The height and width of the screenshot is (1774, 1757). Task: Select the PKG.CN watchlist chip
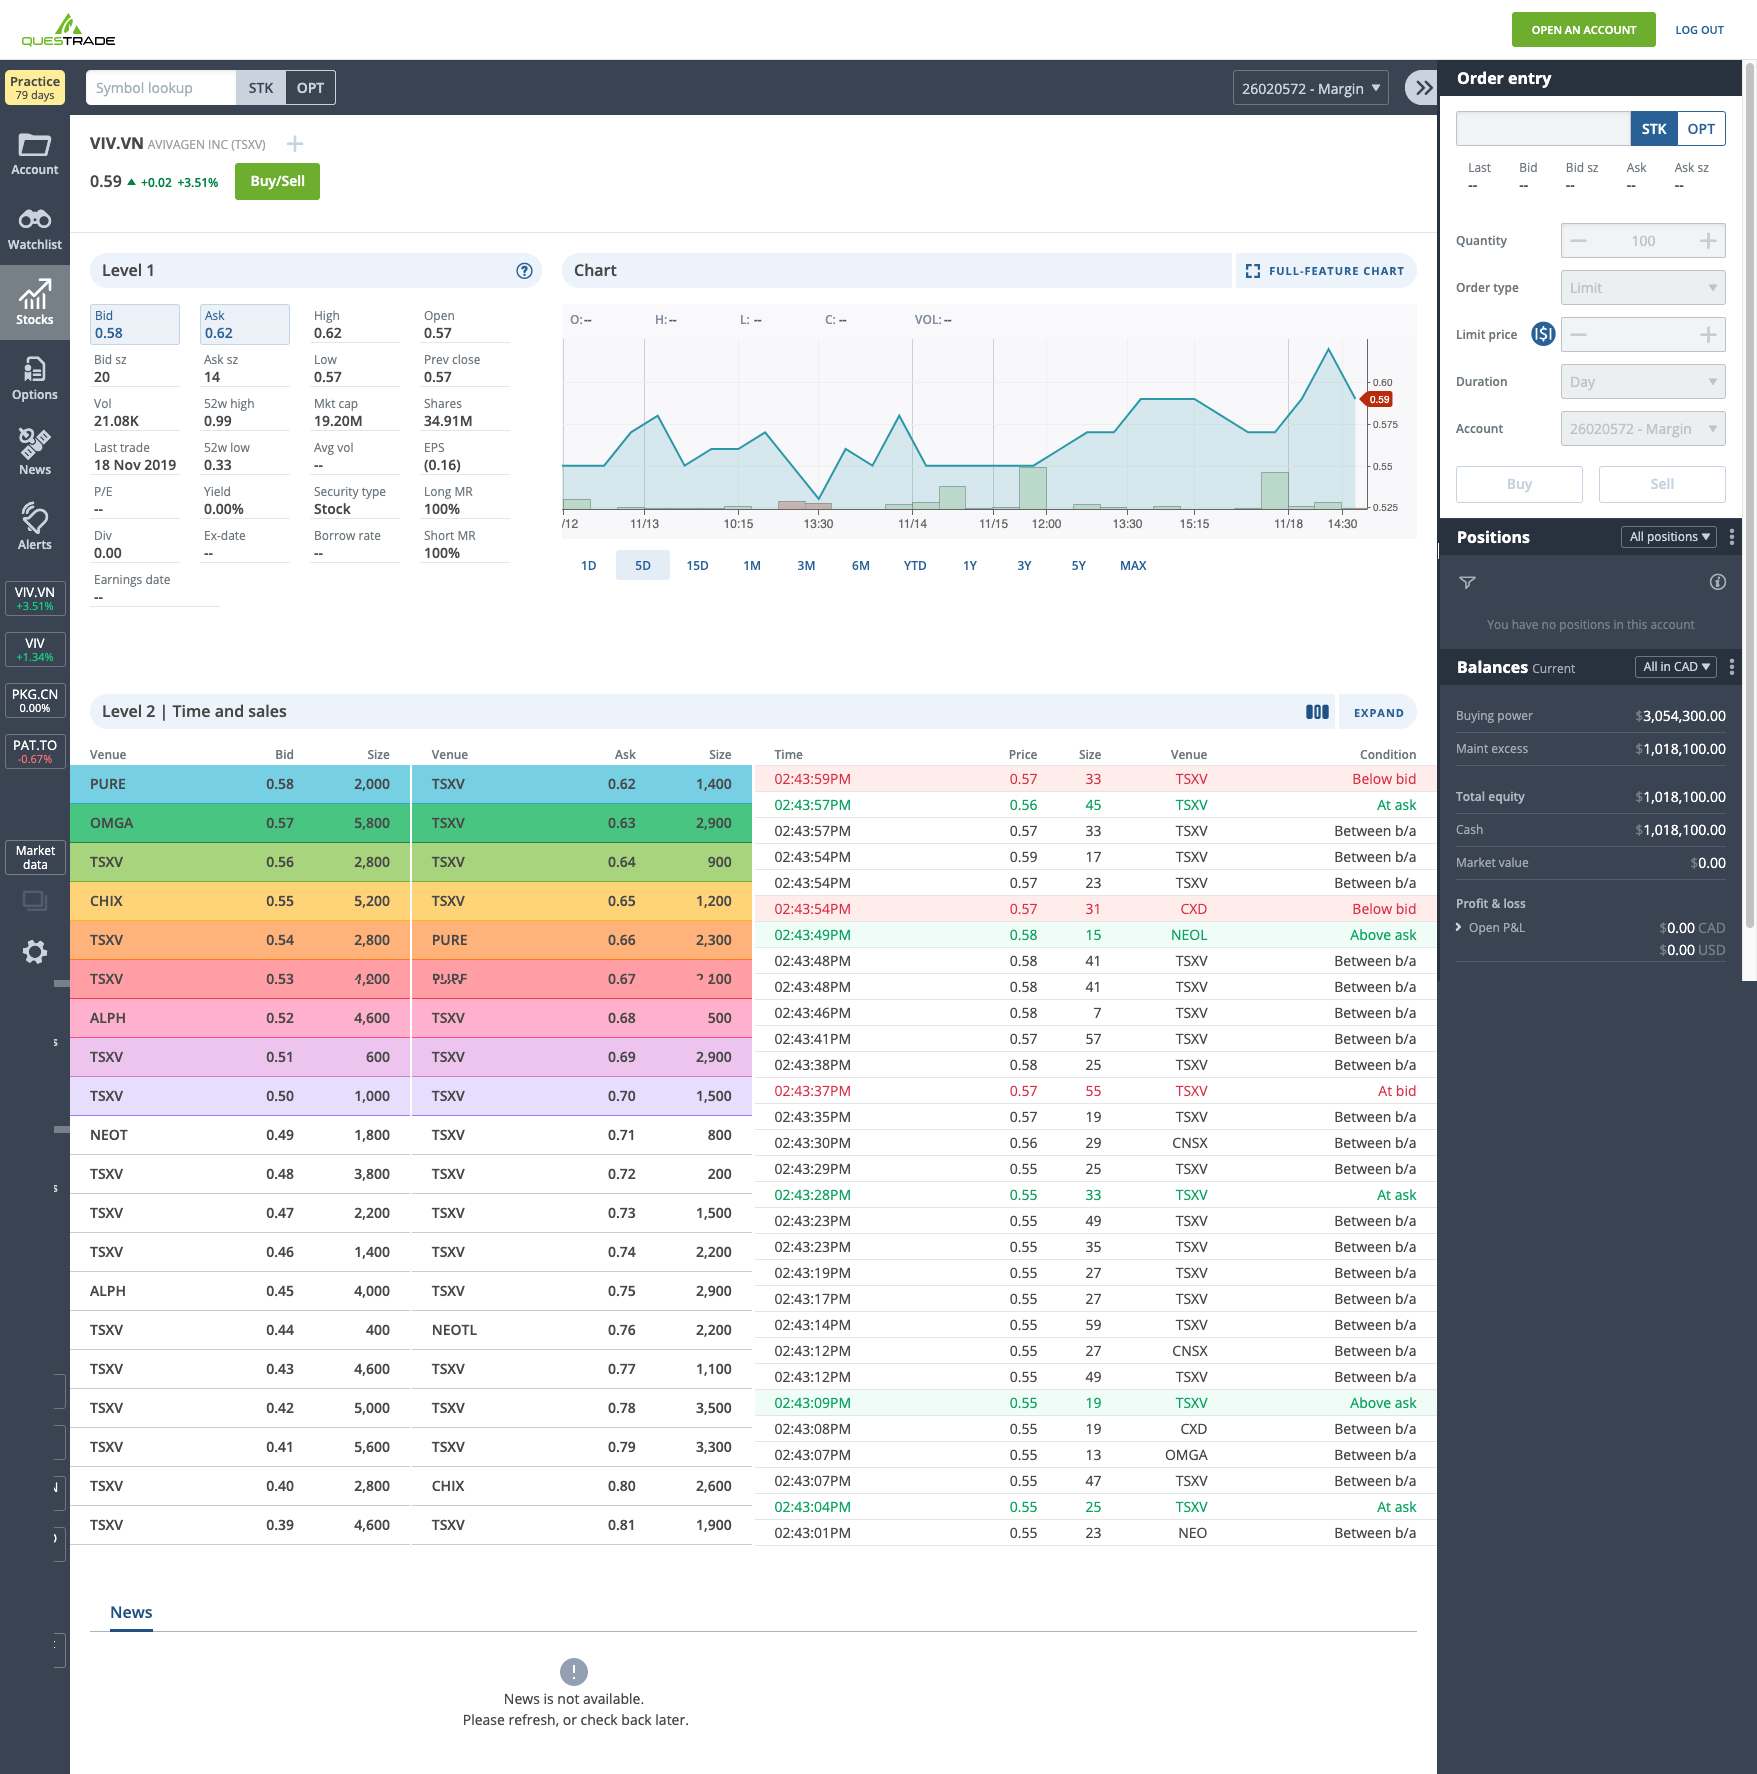click(x=35, y=700)
